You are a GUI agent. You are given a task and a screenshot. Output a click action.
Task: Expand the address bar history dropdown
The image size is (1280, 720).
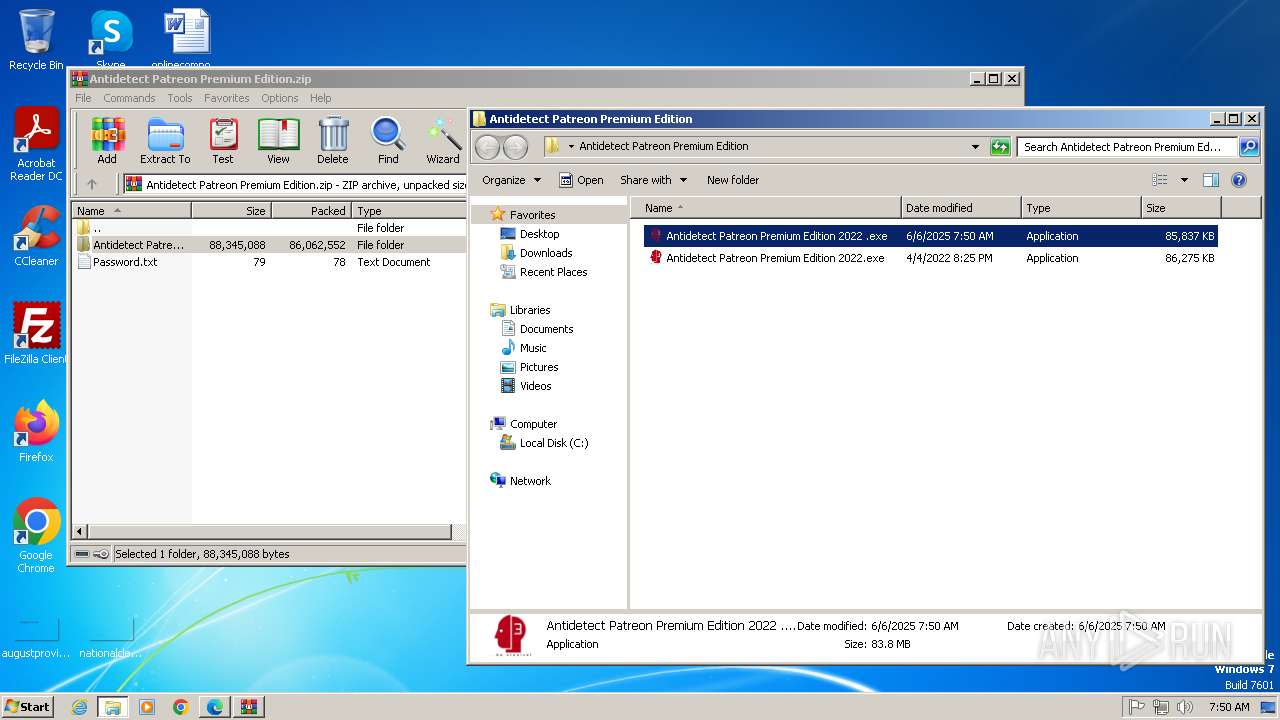976,147
